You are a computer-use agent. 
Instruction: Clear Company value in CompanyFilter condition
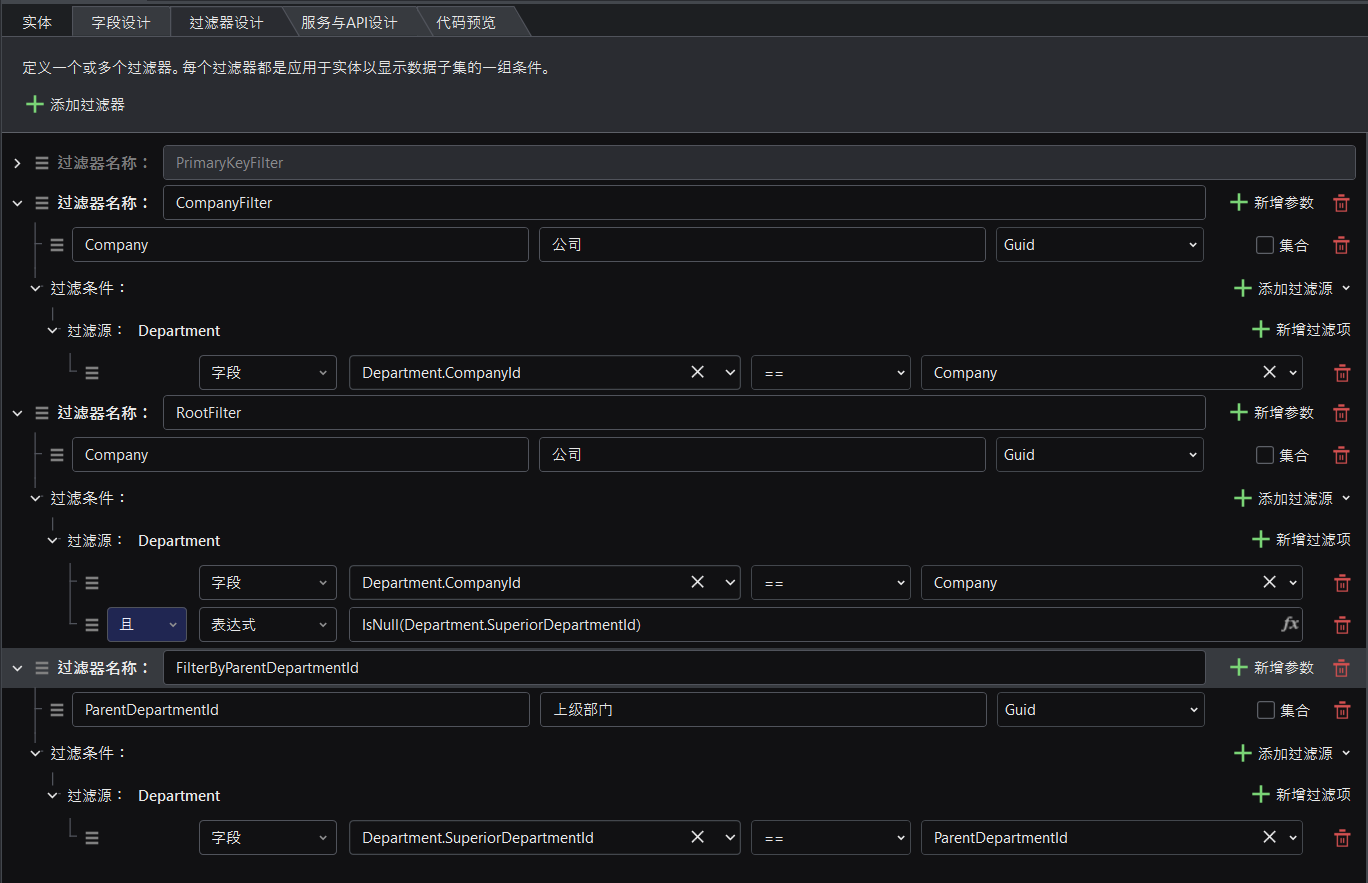pyautogui.click(x=1269, y=372)
